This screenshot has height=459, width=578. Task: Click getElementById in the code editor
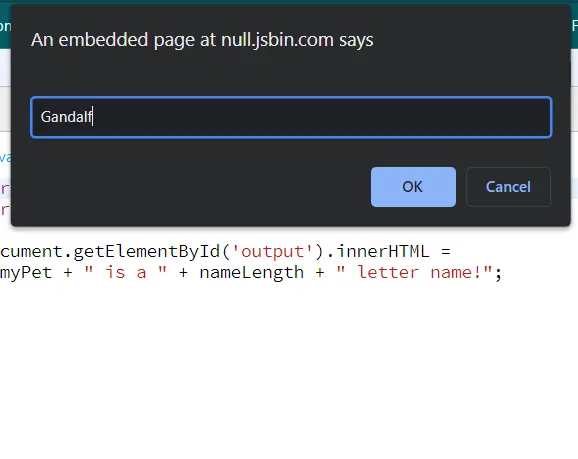click(x=147, y=251)
